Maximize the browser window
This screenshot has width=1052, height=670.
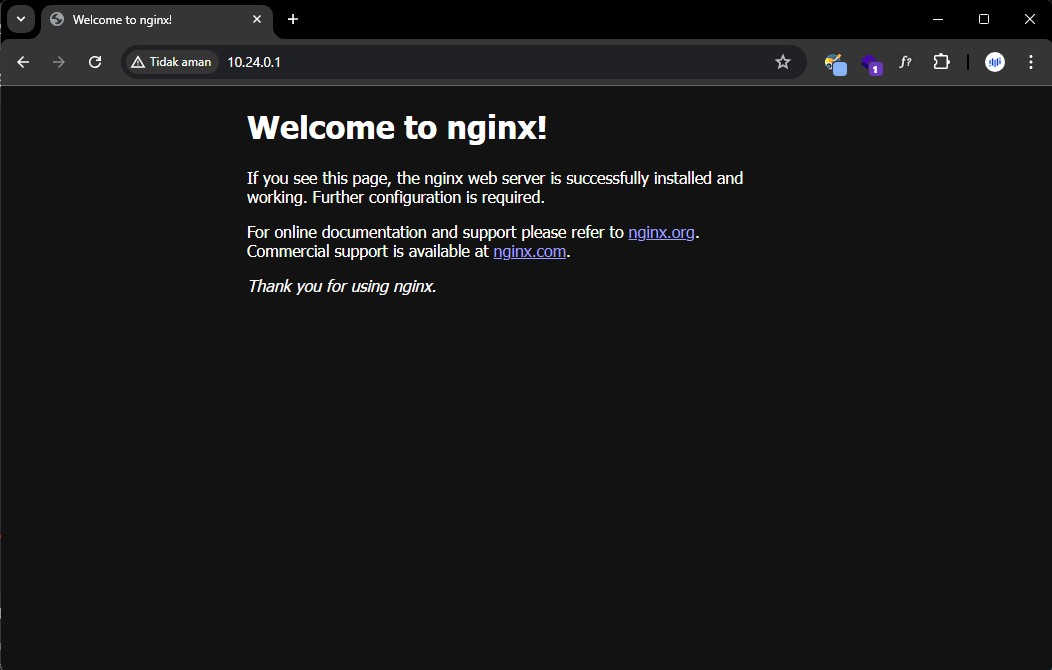click(x=984, y=19)
